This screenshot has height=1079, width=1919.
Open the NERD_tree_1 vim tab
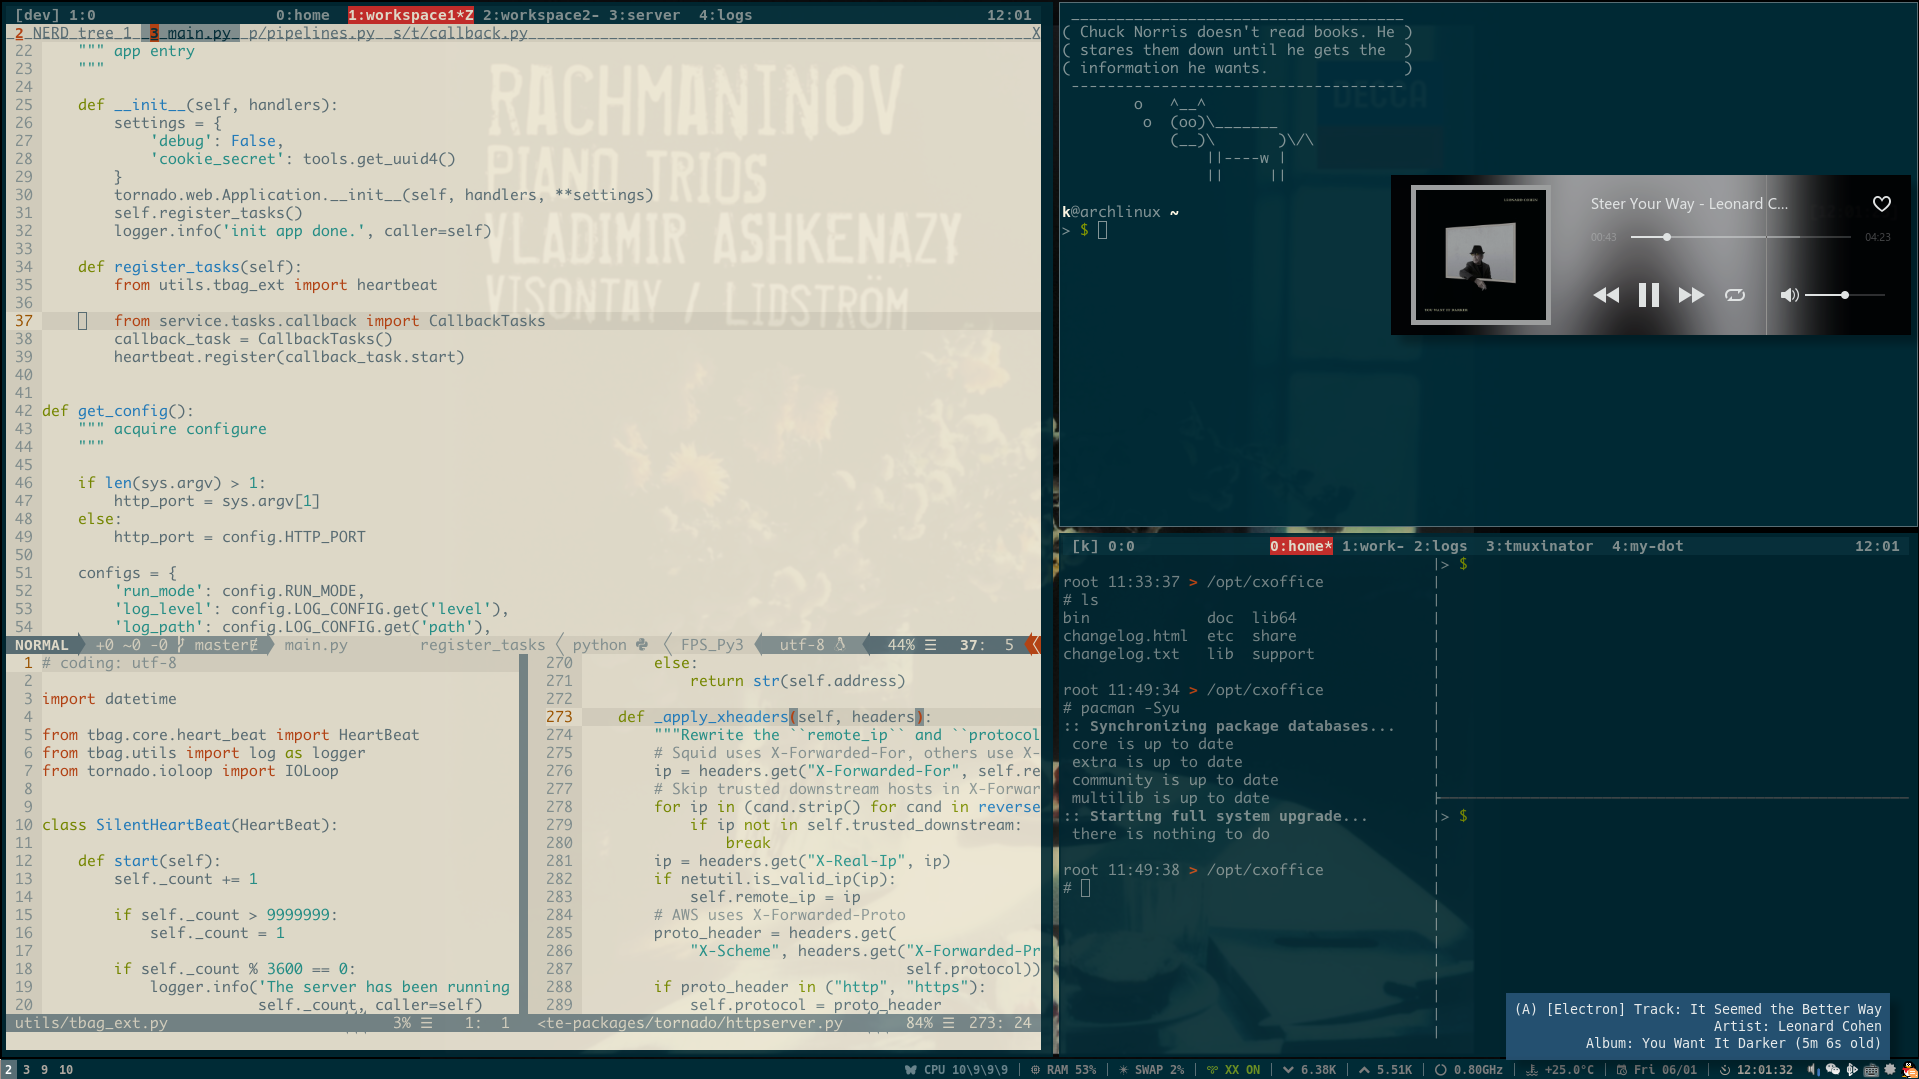[x=74, y=33]
